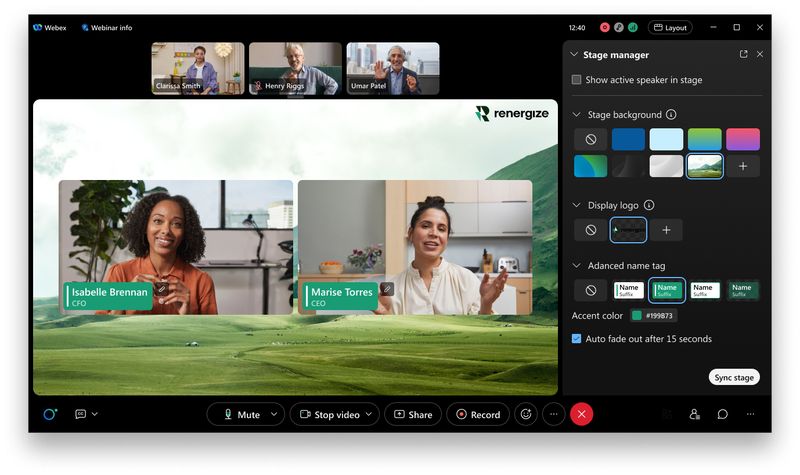This screenshot has width=800, height=475.
Task: Edit Isabelle Brennan's name tag
Action: coord(161,289)
